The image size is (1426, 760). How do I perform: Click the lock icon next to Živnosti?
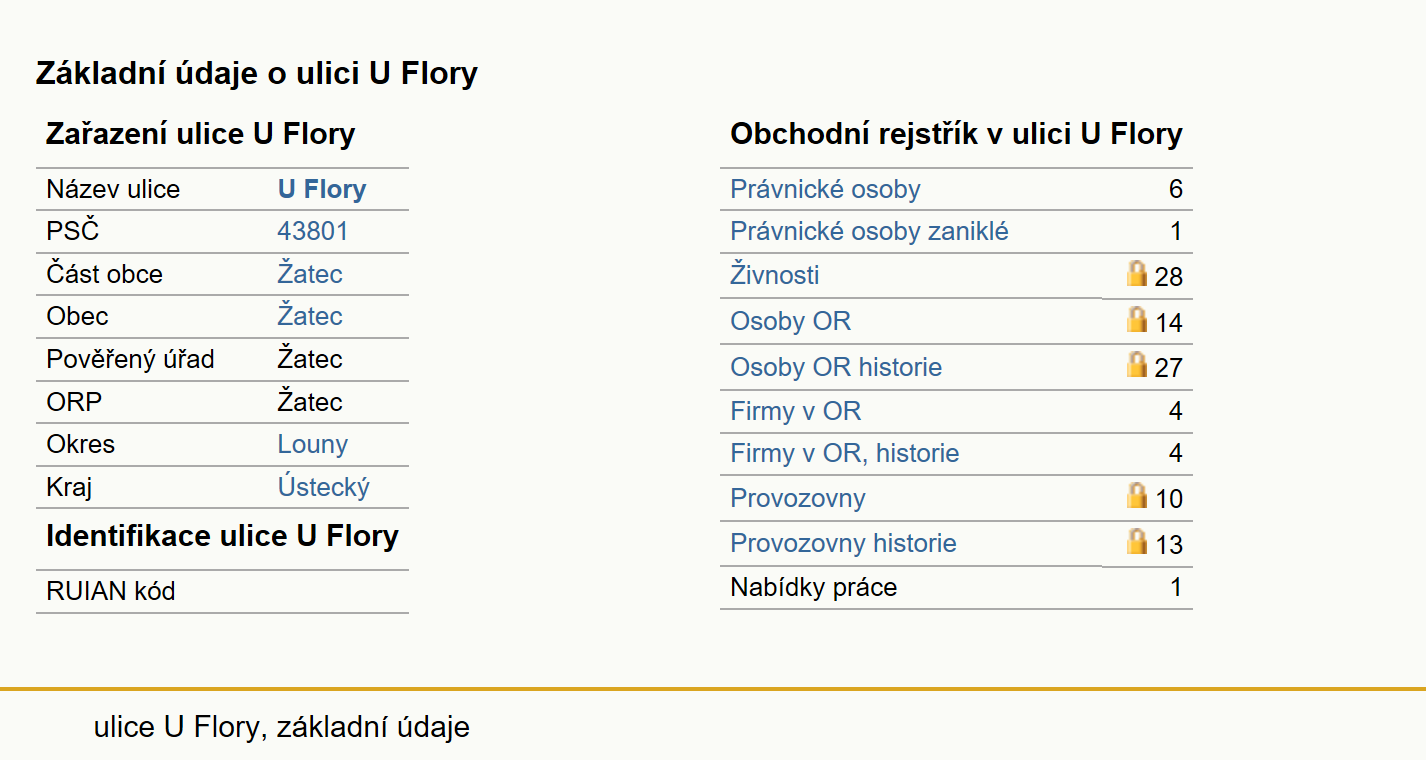point(1136,273)
